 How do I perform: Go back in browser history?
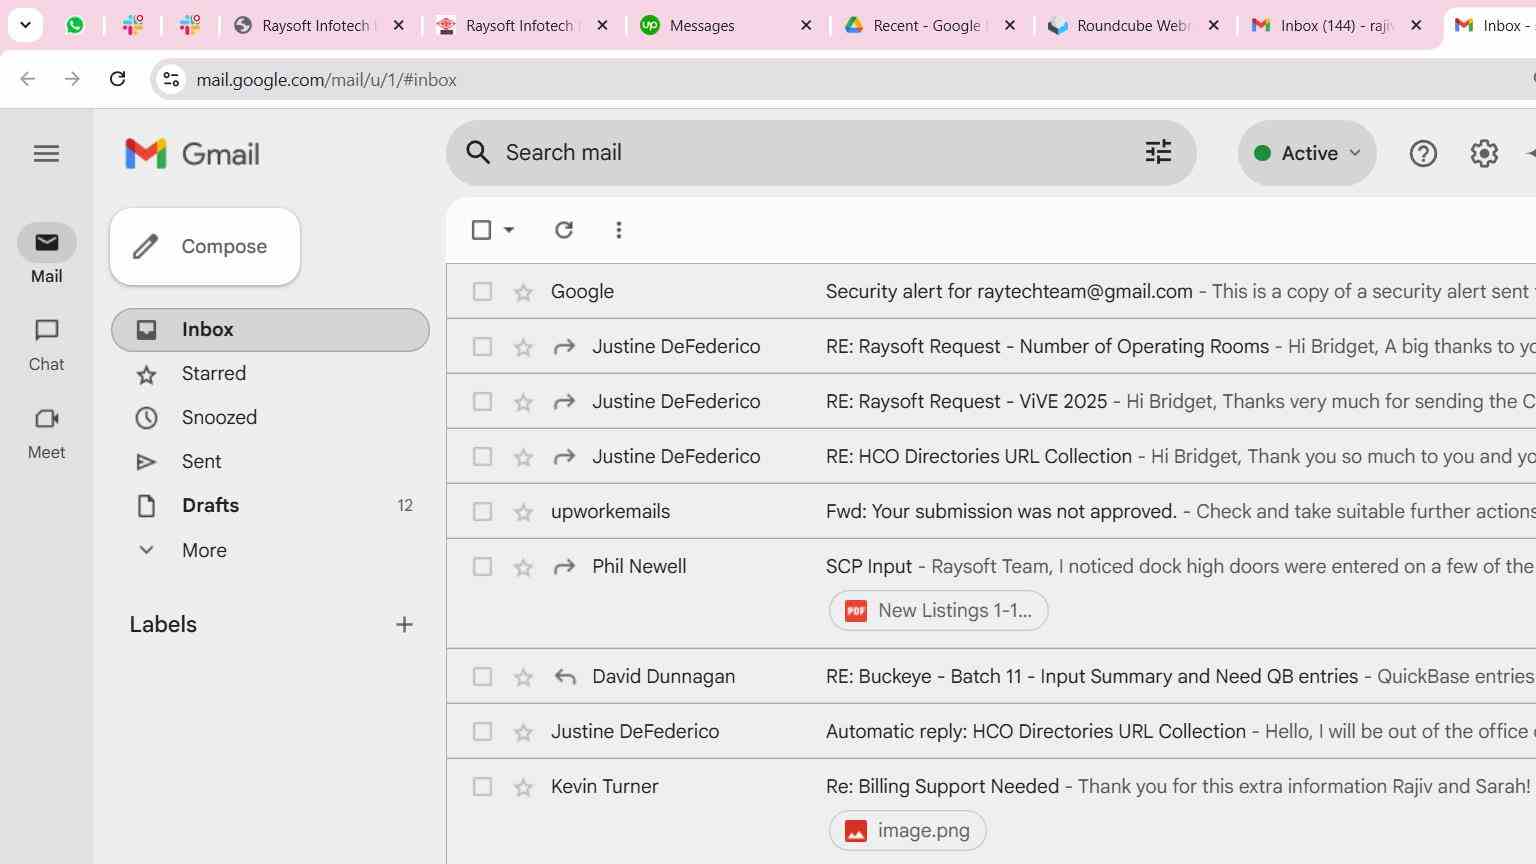(x=28, y=79)
